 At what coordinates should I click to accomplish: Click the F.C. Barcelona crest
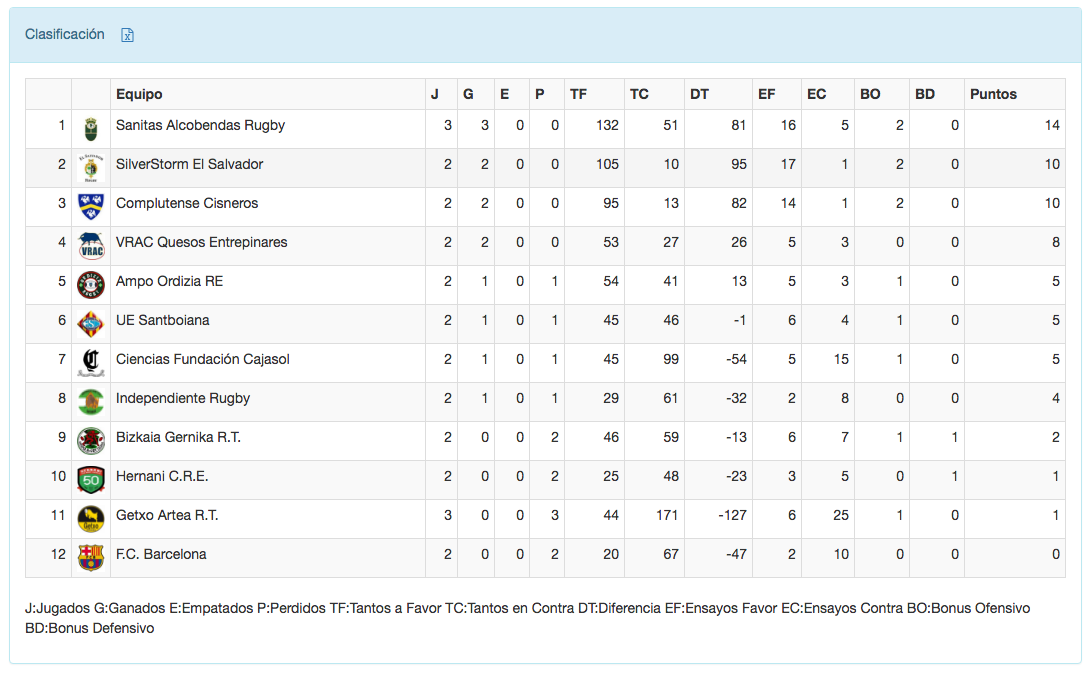[91, 557]
